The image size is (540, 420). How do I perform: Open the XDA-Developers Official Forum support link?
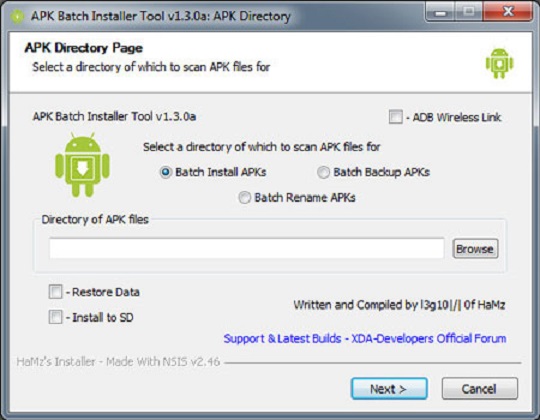pos(365,338)
